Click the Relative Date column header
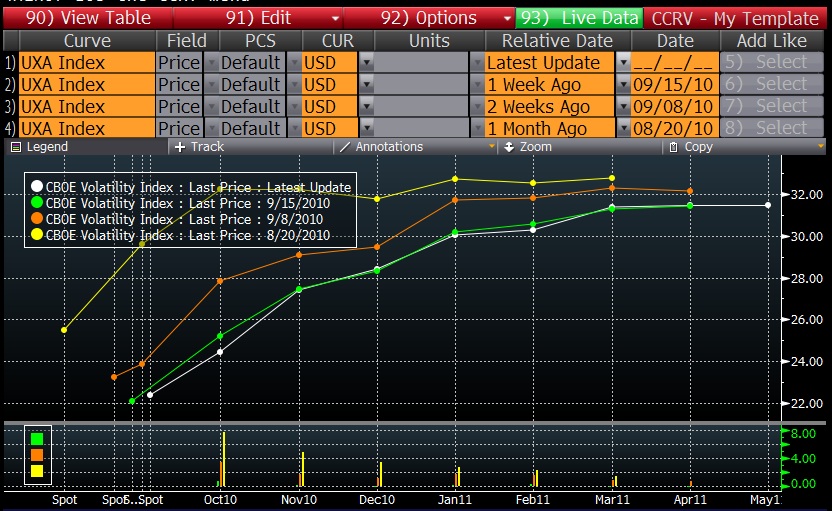Screen dimensions: 832x511 tap(557, 41)
